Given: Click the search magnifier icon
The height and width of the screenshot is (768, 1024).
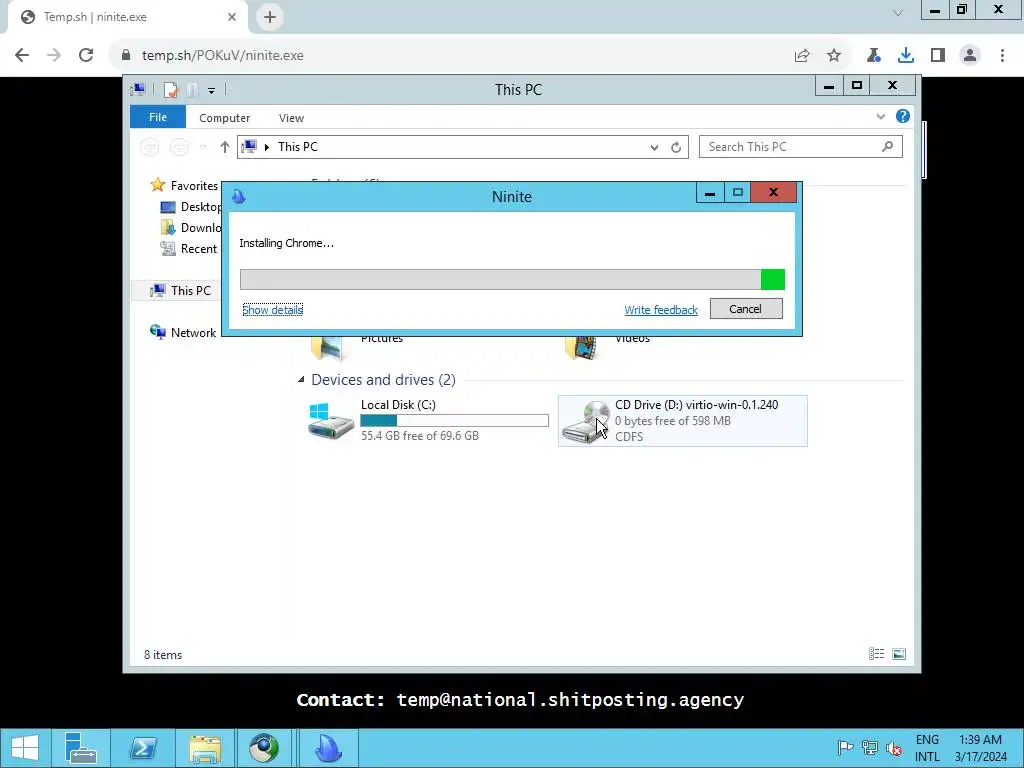Looking at the screenshot, I should coord(887,147).
